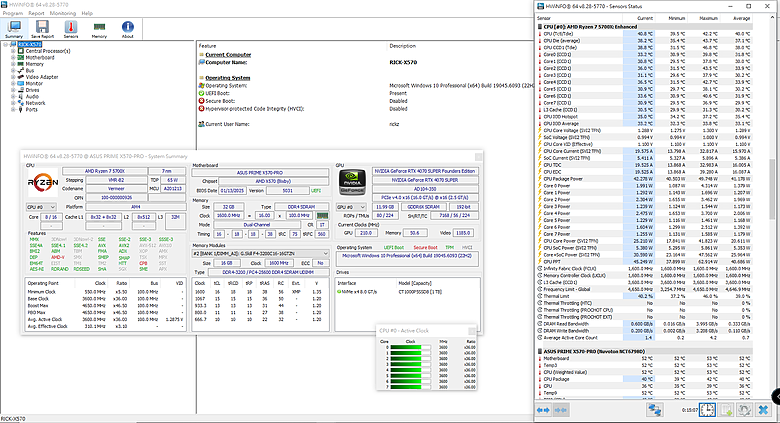The image size is (780, 423).
Task: Expand the Motherboard tree node
Action: [x=13, y=57]
